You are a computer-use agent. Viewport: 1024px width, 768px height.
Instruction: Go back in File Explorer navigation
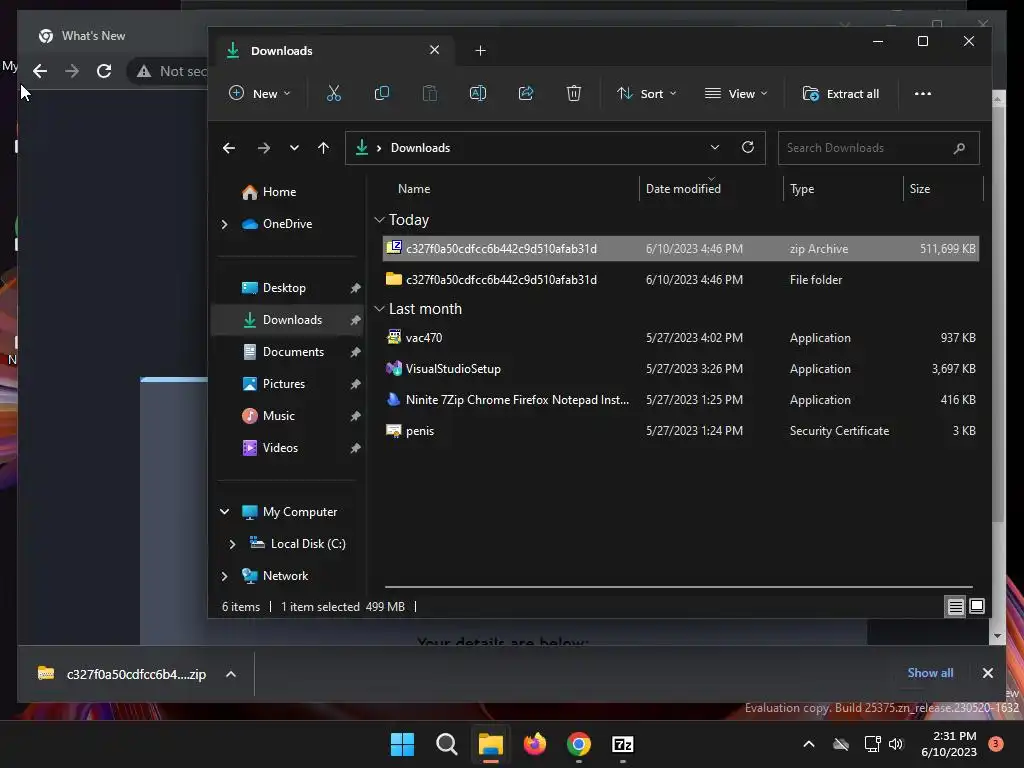(229, 148)
